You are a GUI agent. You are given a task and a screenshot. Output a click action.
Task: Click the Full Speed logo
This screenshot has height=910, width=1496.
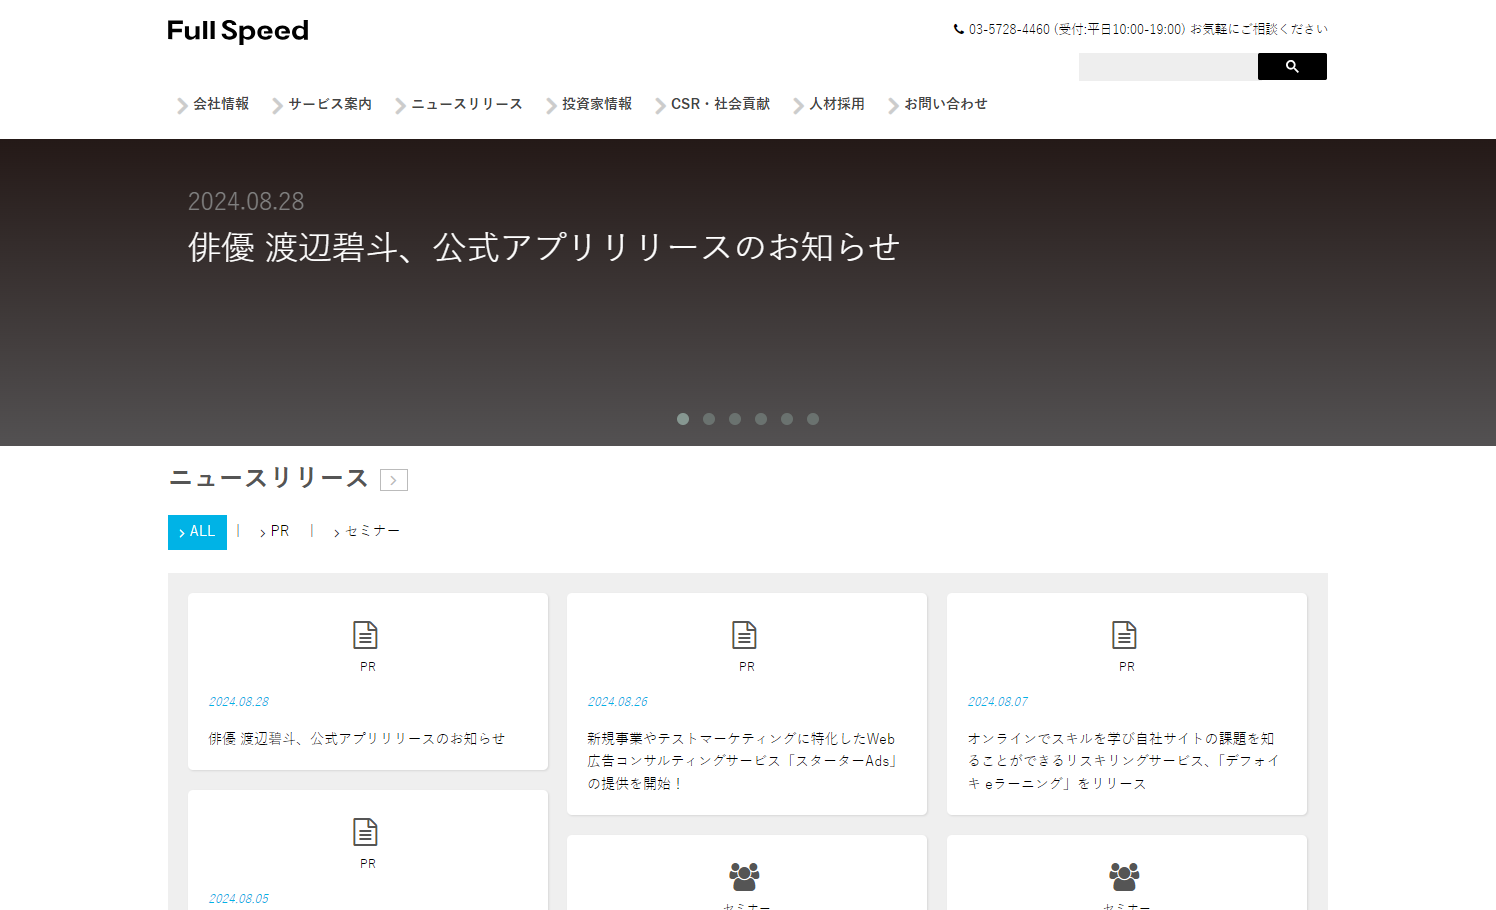click(238, 31)
